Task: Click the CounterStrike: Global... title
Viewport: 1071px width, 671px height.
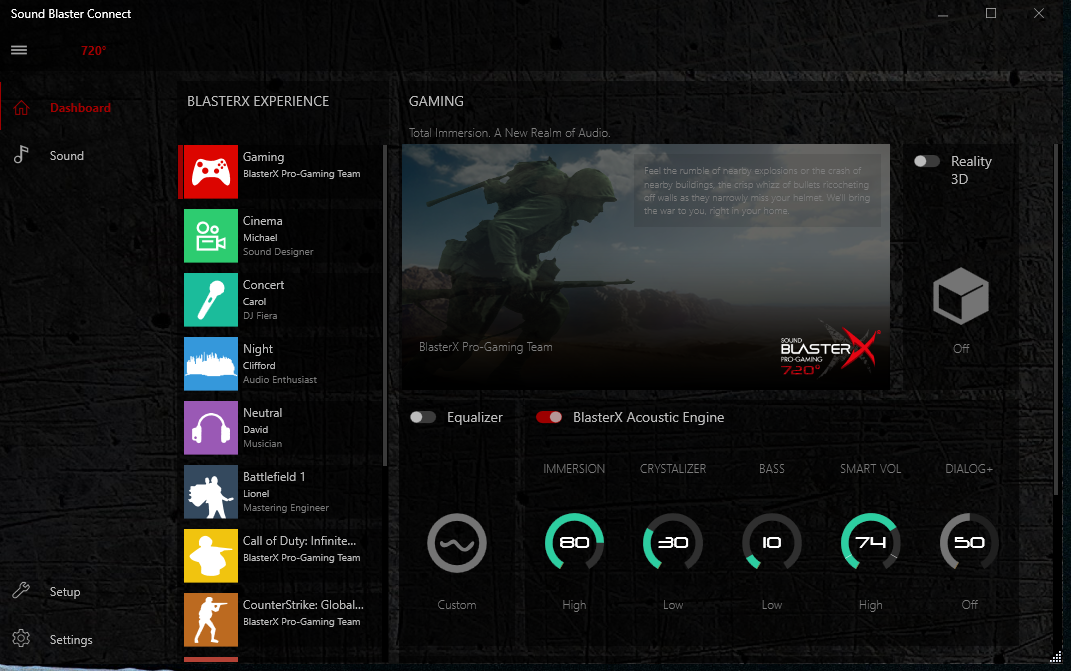Action: (303, 605)
